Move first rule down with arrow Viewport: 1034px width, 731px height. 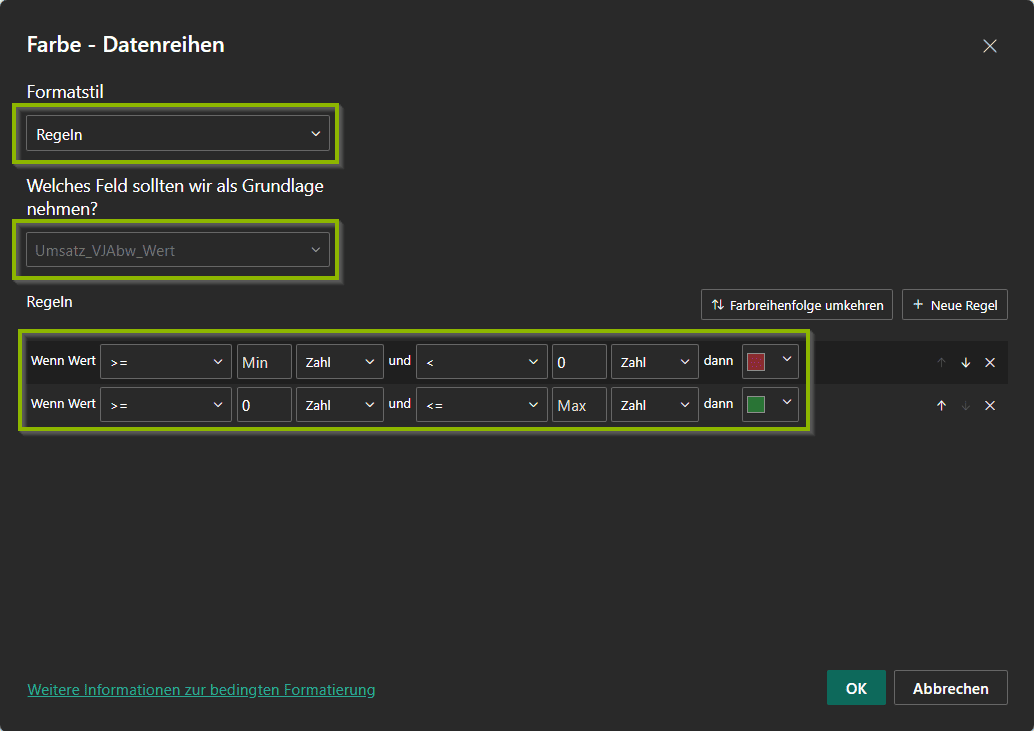(x=965, y=363)
